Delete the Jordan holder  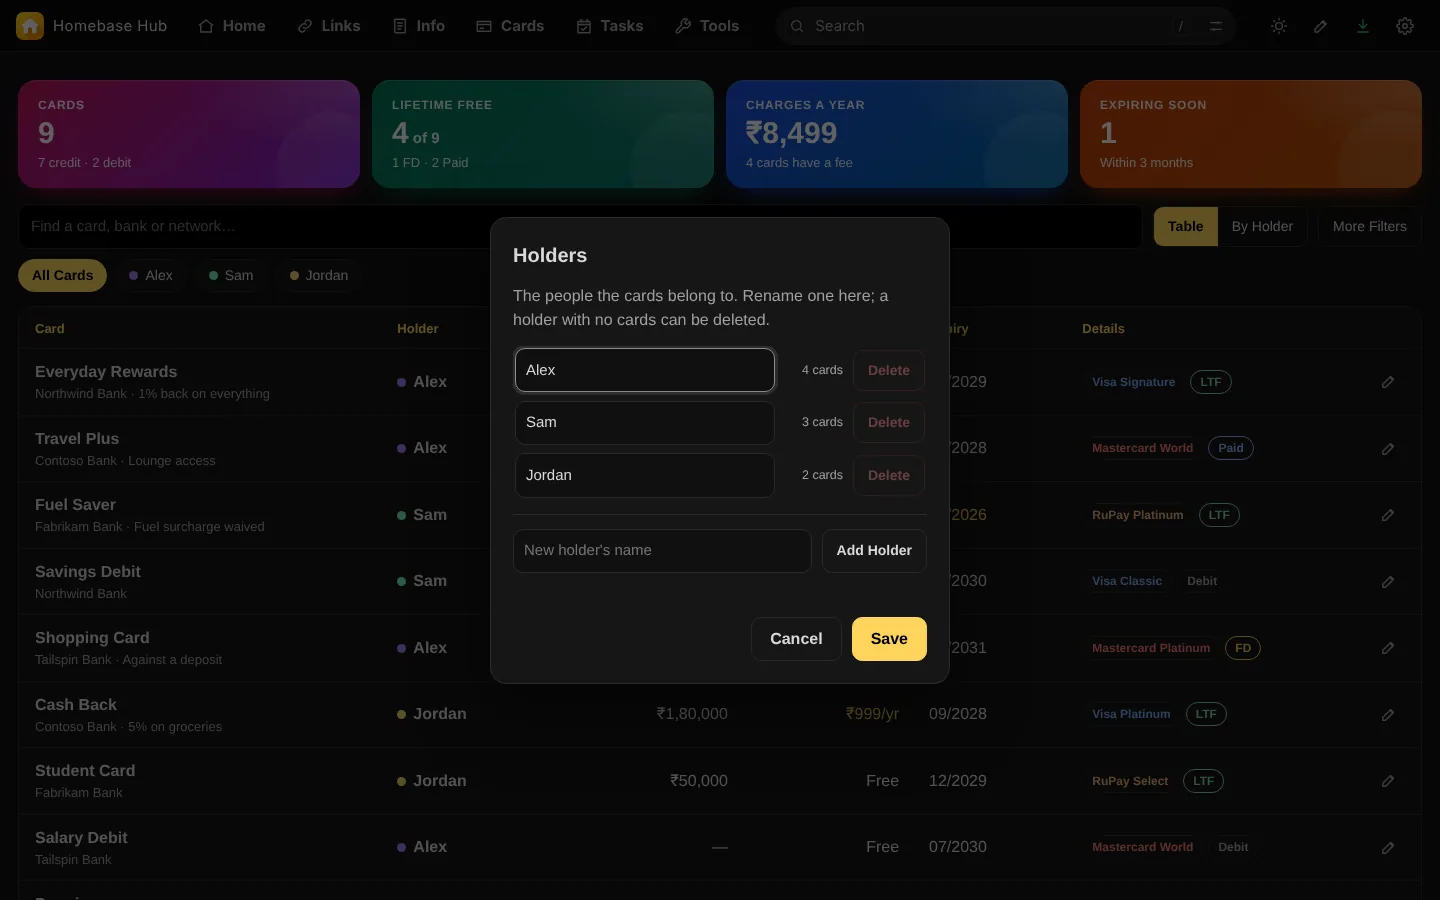[x=889, y=475]
